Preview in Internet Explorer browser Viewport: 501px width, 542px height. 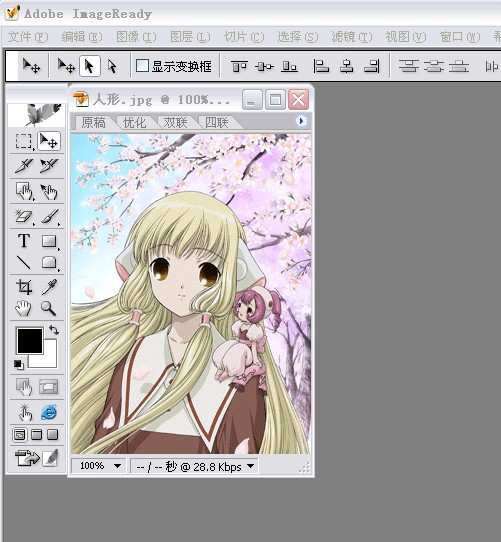pos(49,413)
